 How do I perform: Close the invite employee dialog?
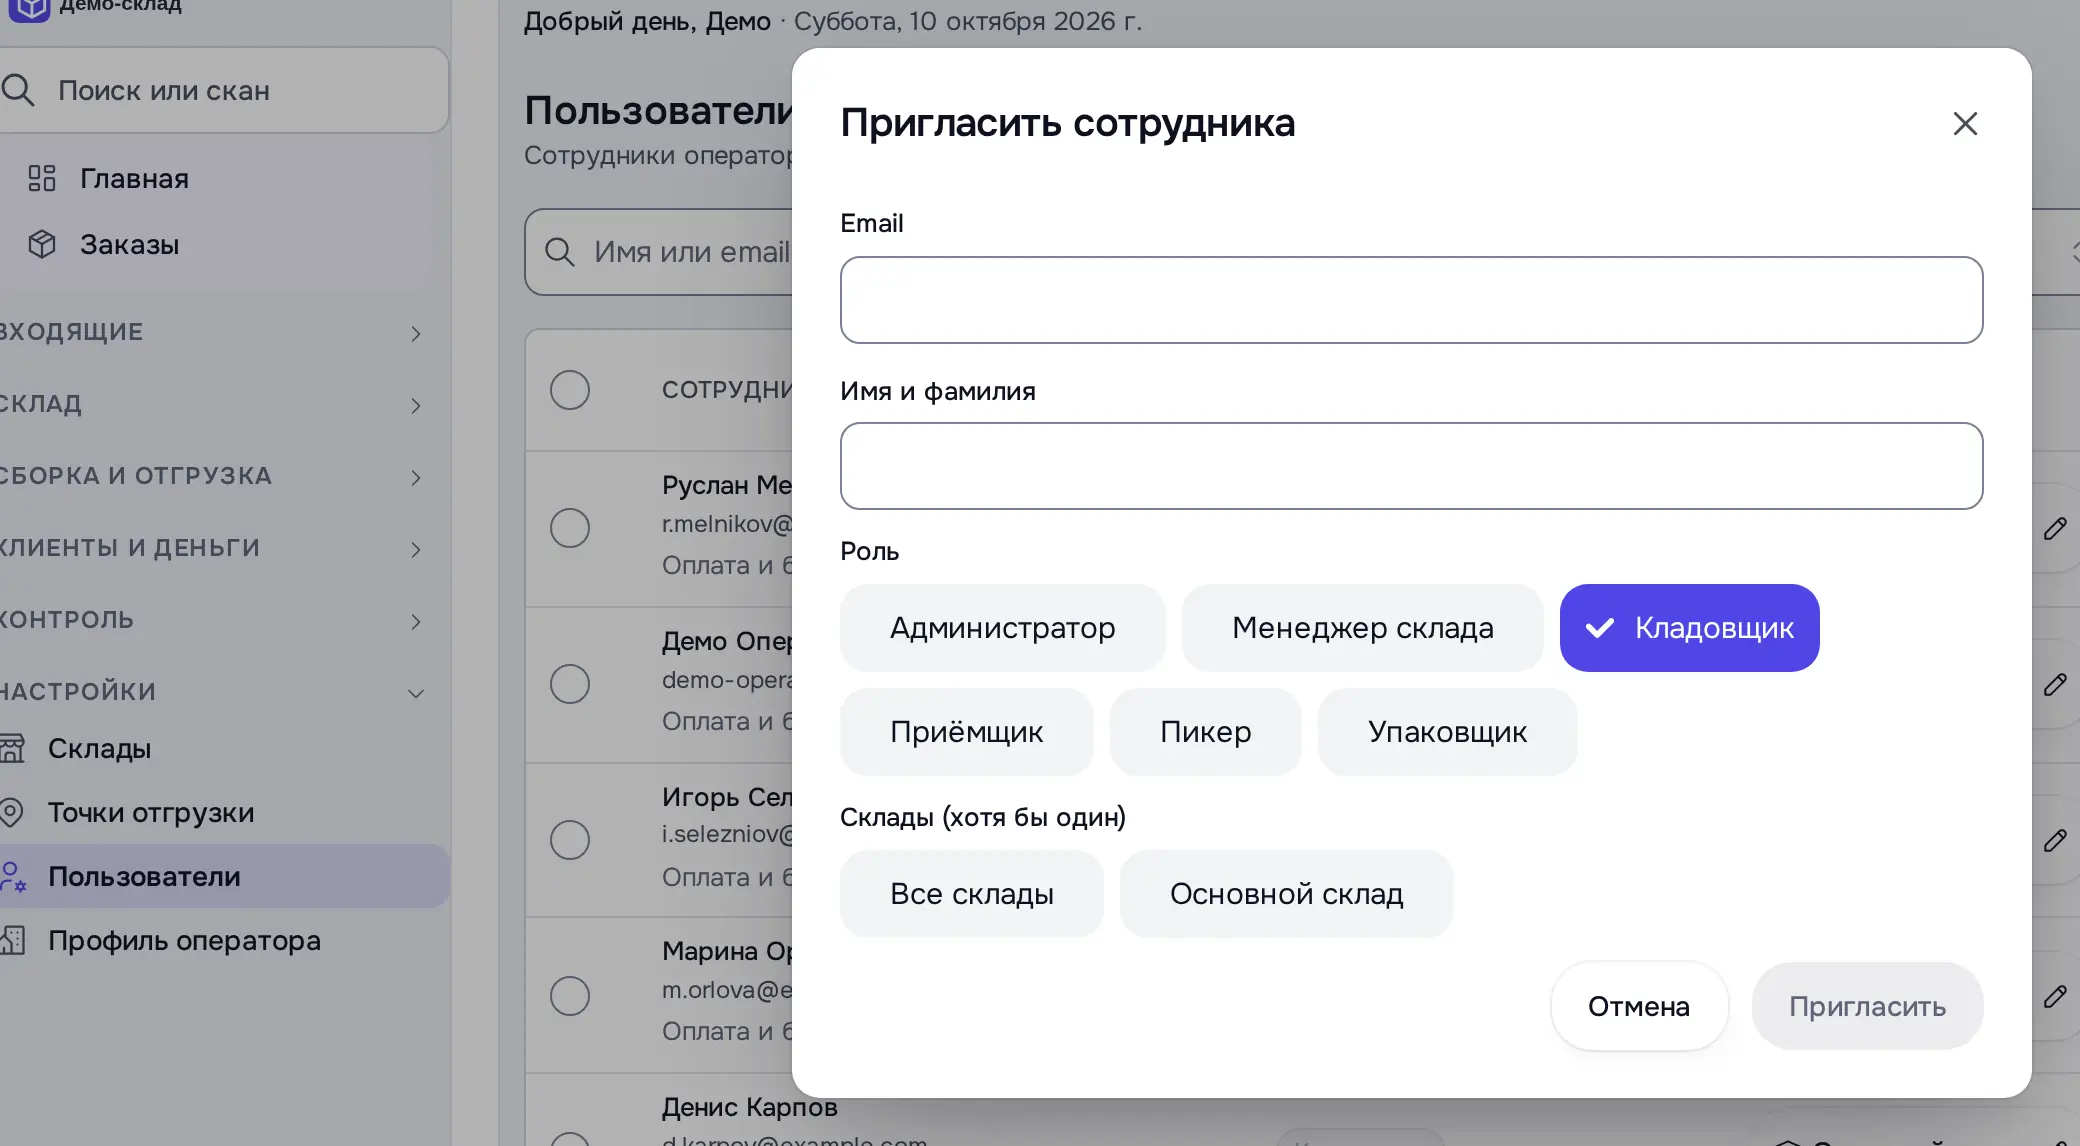point(1965,124)
